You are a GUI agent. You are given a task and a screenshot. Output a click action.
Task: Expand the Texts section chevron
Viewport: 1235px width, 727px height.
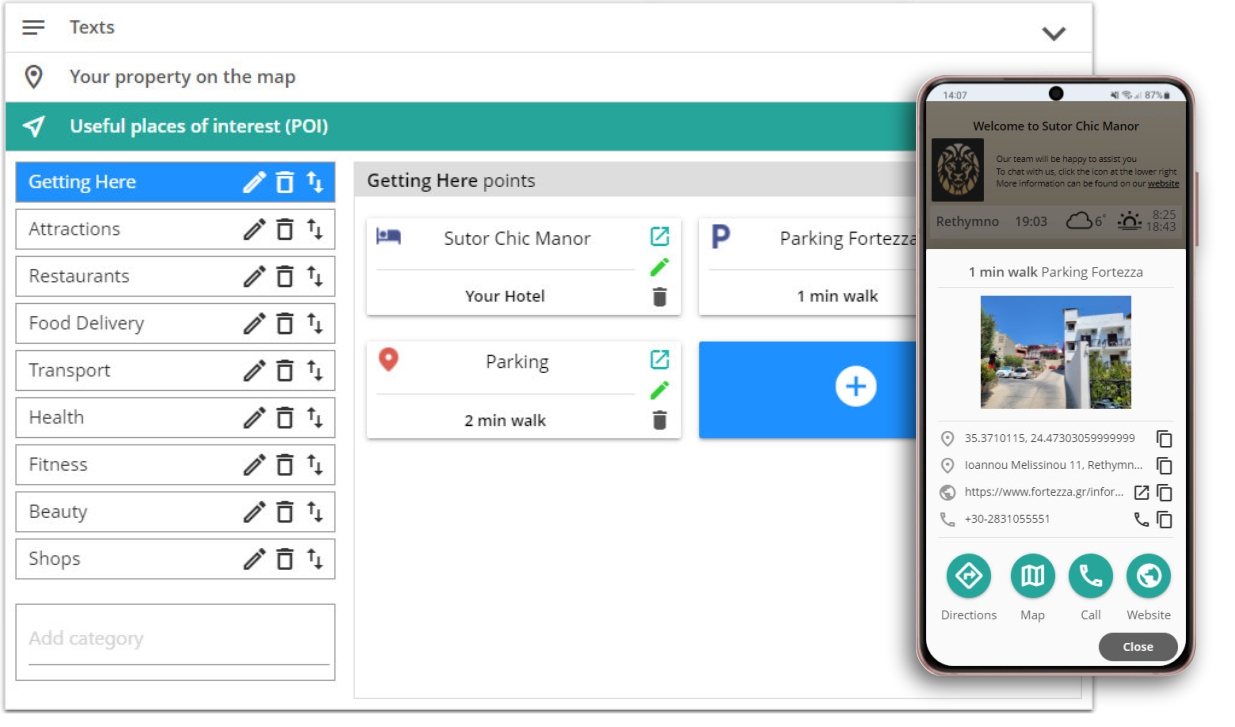click(1053, 33)
